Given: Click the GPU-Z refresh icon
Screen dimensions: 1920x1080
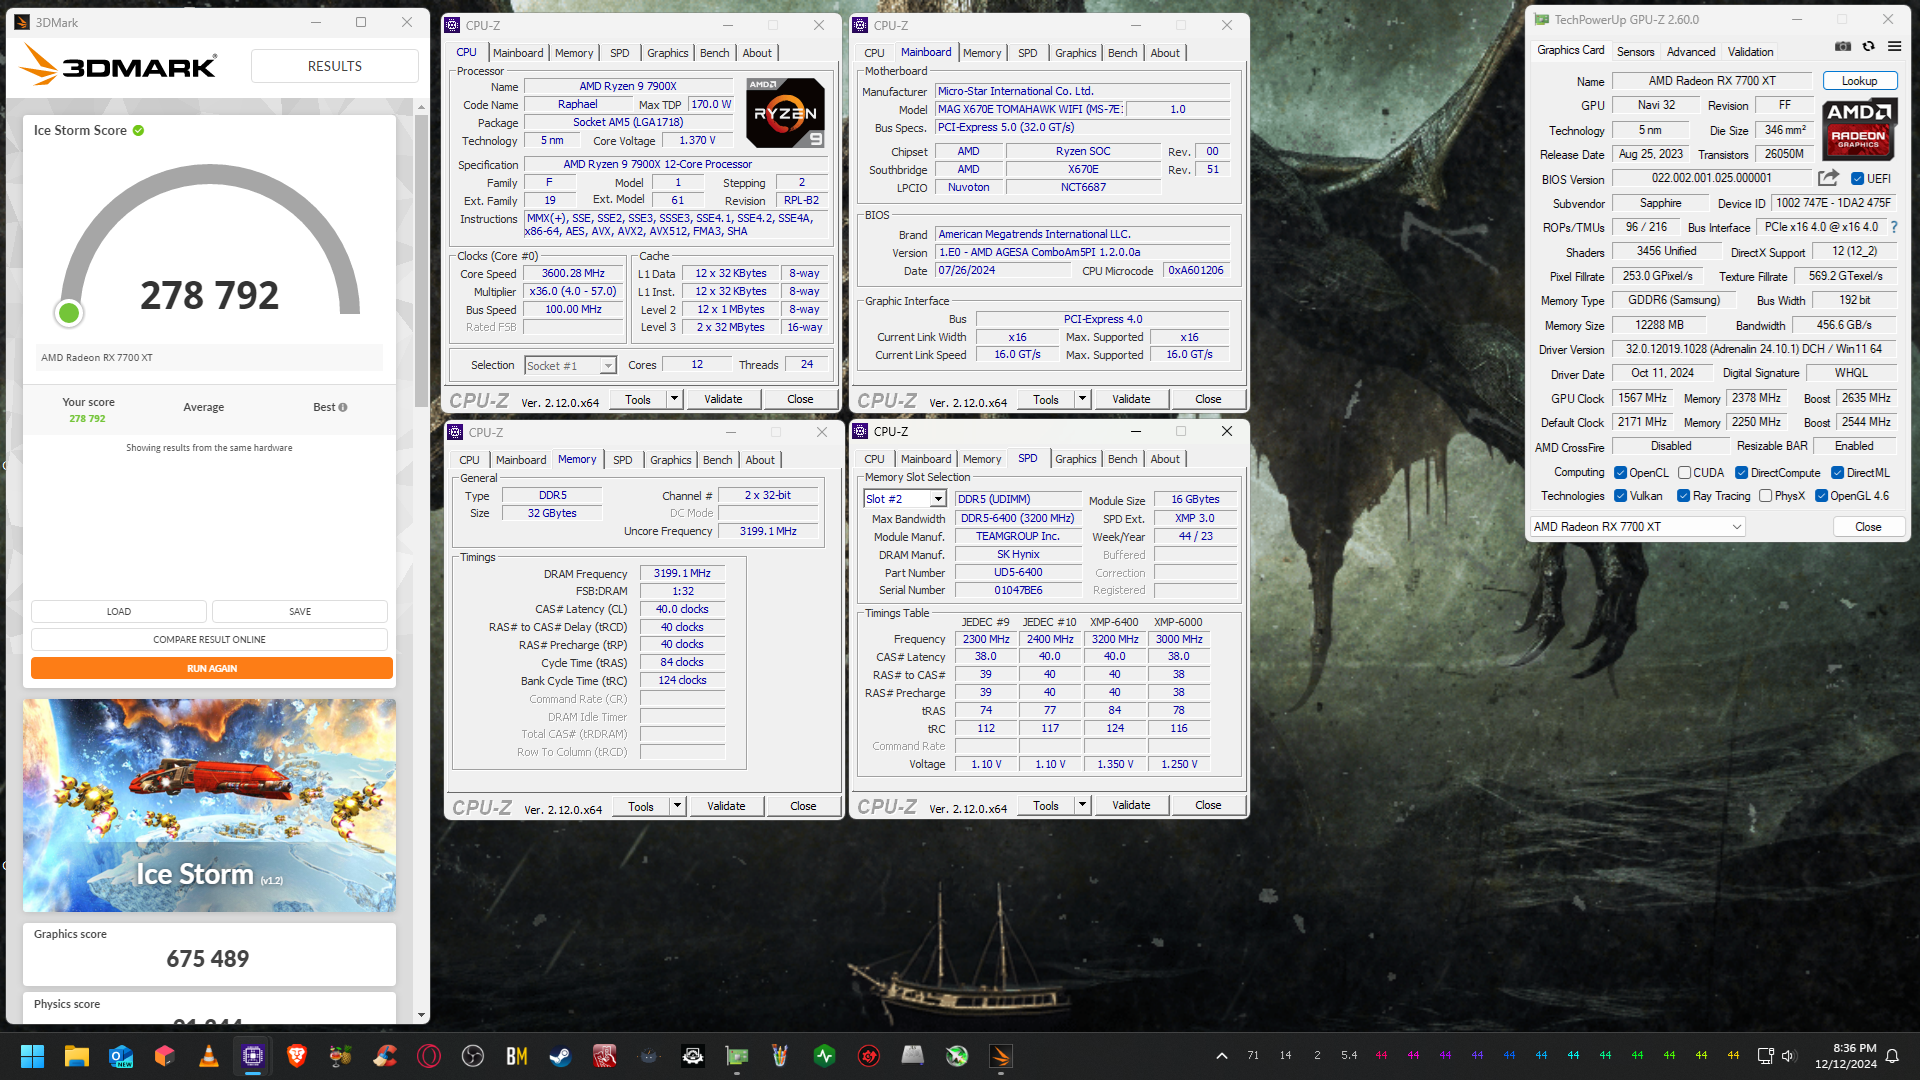Looking at the screenshot, I should (x=1868, y=47).
